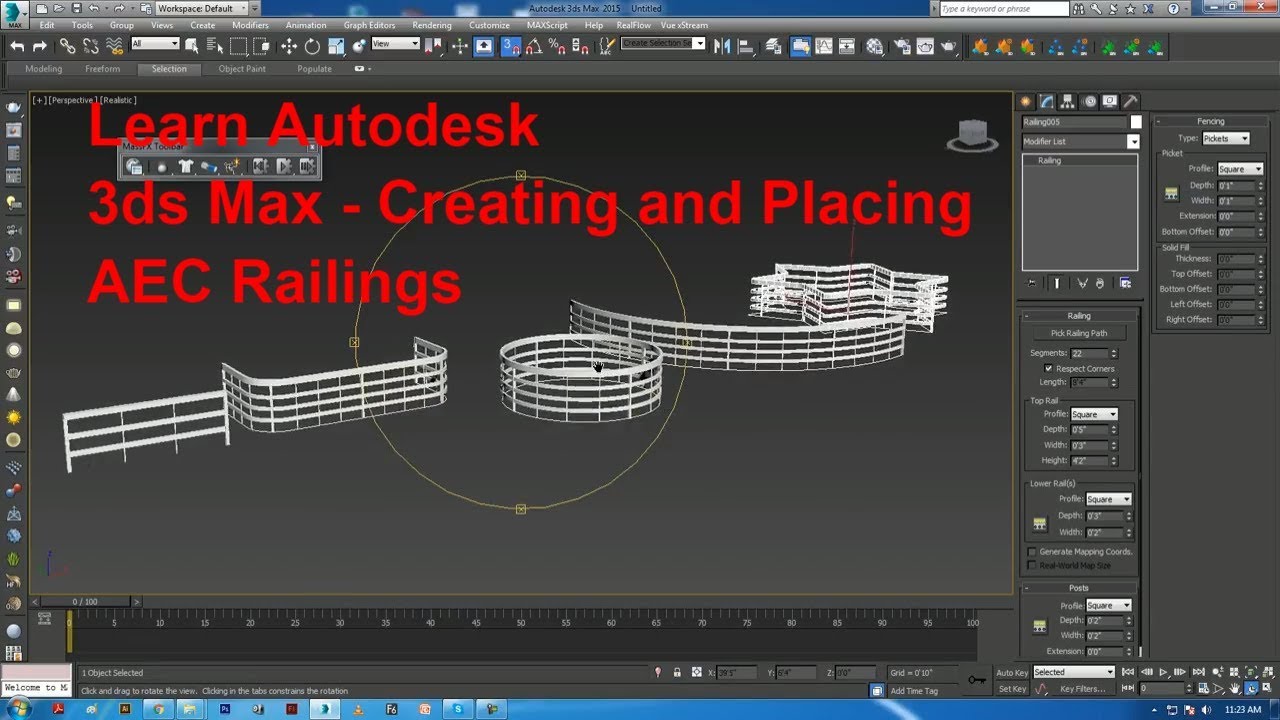Toggle the Set Key mode button
The width and height of the screenshot is (1280, 720).
click(1012, 689)
